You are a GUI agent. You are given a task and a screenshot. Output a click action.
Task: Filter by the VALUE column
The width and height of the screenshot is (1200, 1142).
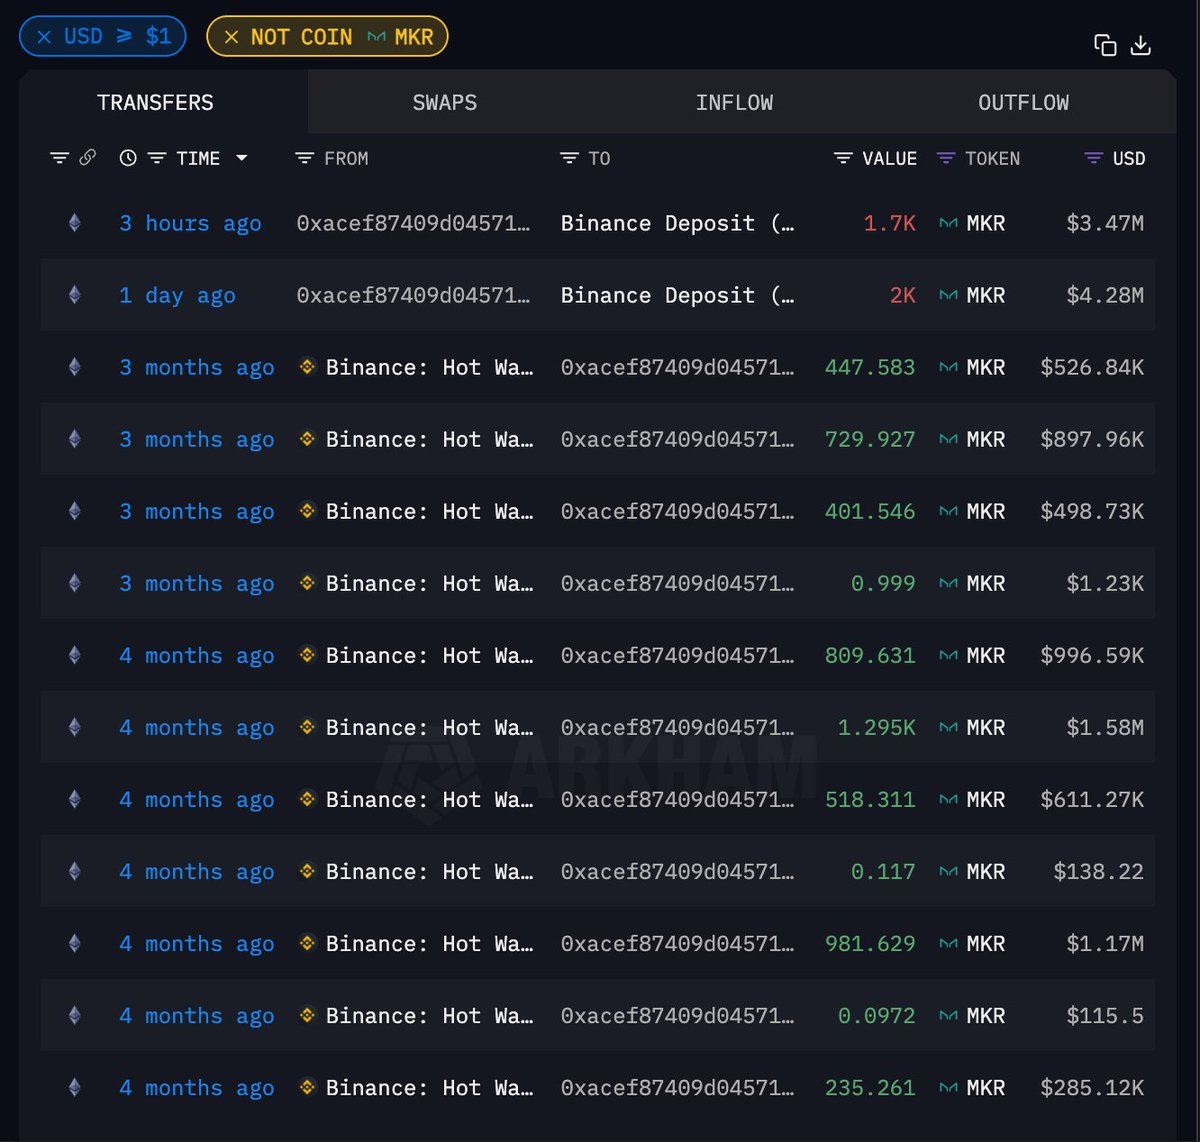pos(843,158)
